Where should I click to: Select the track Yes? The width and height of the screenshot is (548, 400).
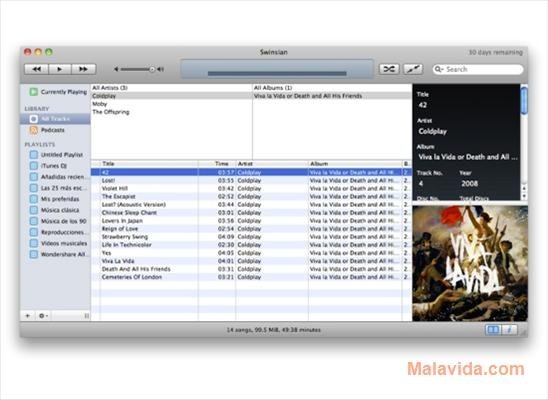point(251,253)
